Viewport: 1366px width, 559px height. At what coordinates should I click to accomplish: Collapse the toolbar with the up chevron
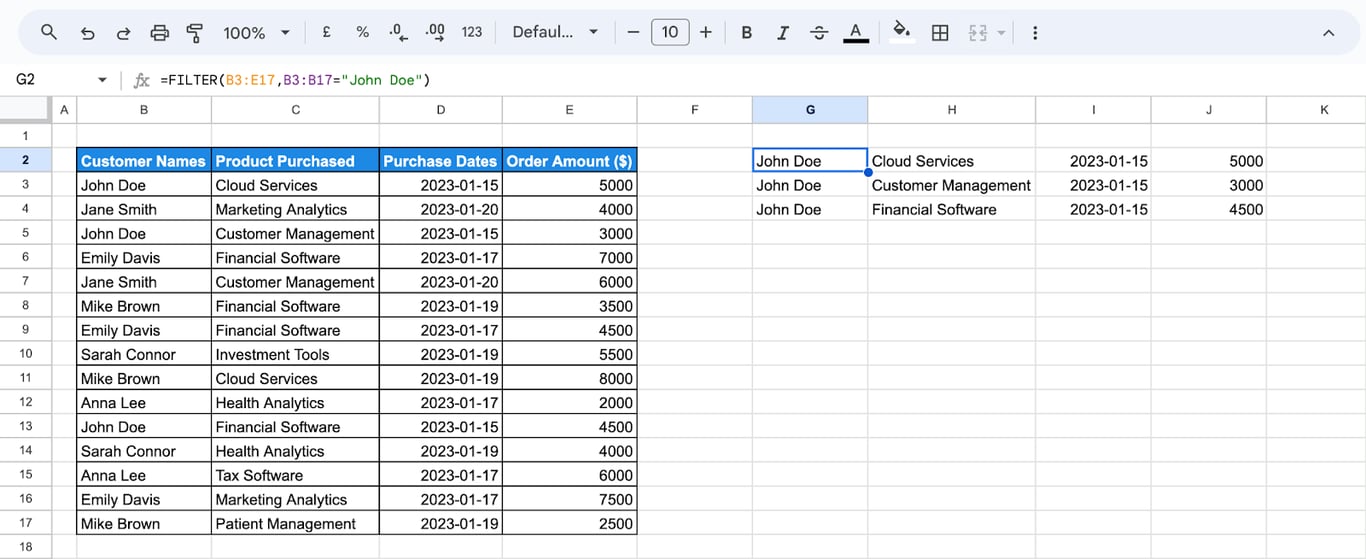pyautogui.click(x=1328, y=33)
